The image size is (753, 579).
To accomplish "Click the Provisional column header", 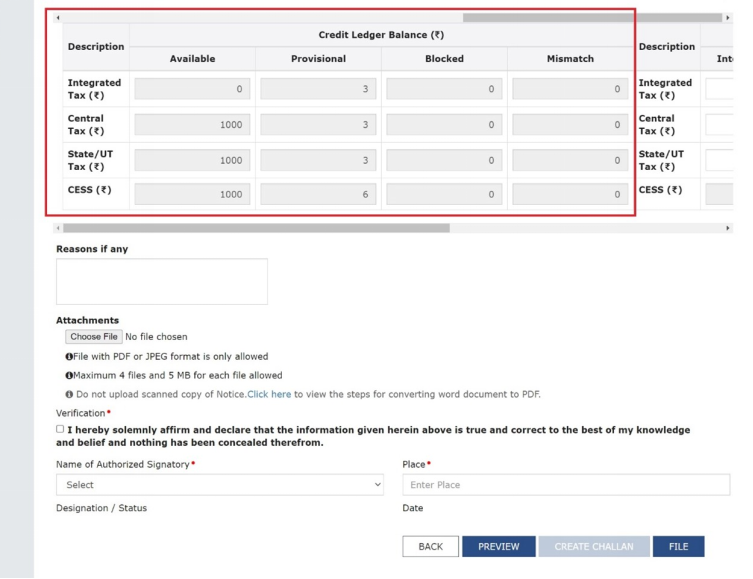I will pos(318,59).
